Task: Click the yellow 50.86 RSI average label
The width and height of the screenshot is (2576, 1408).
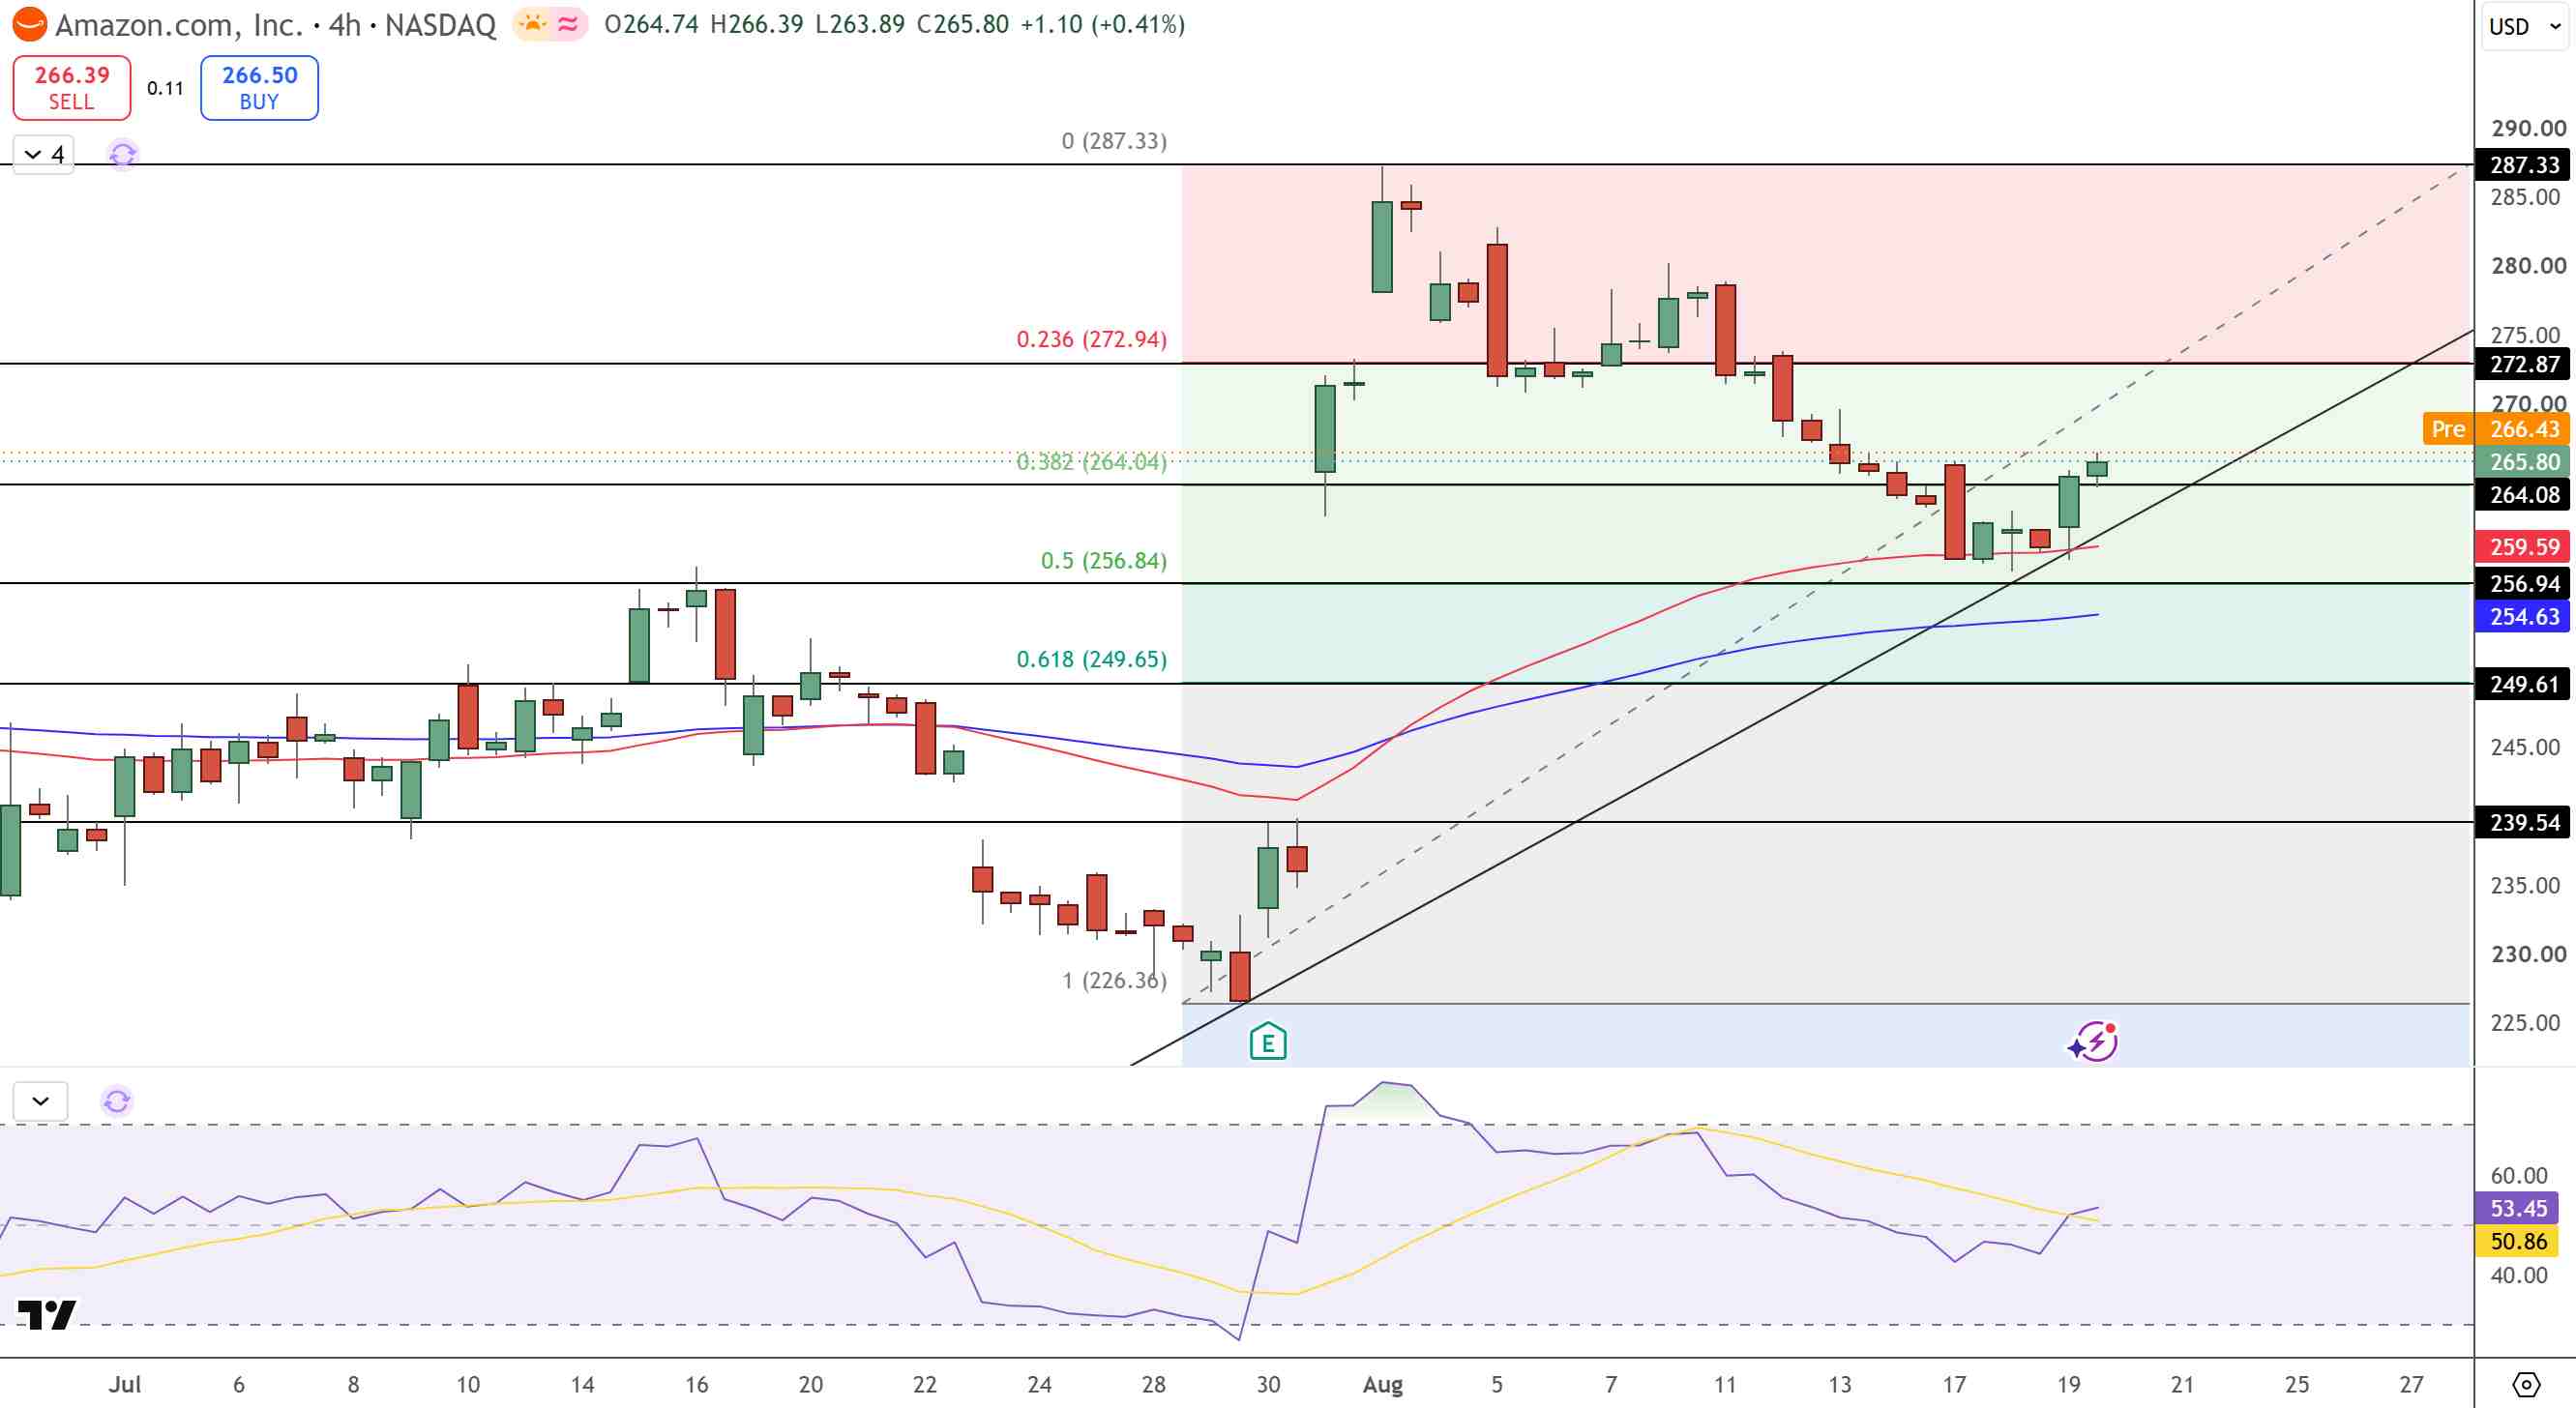Action: pos(2517,1241)
